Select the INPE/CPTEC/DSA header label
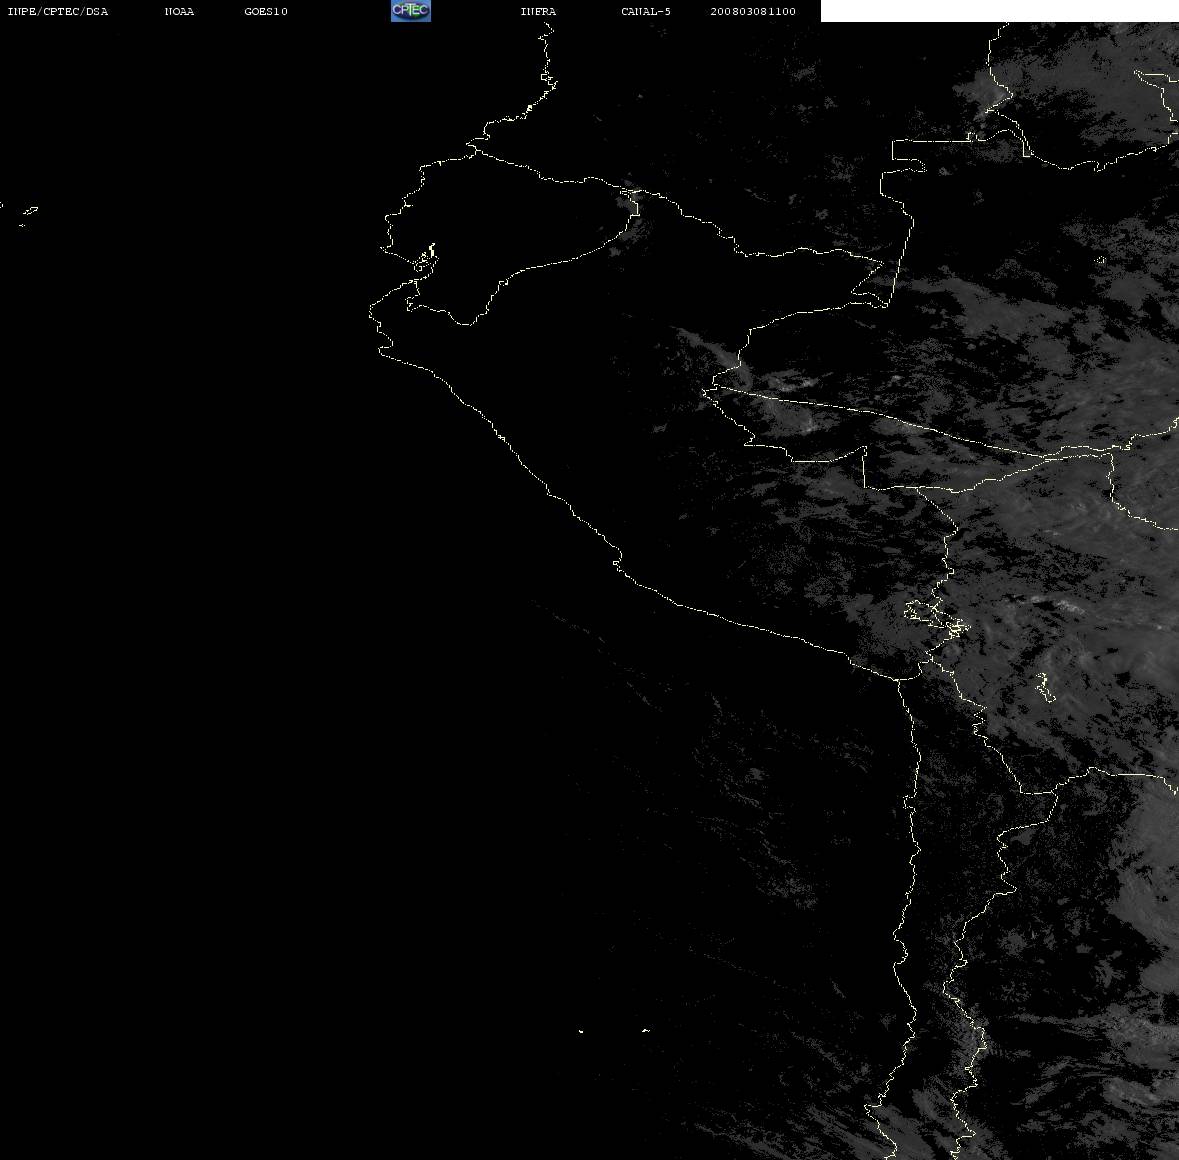Viewport: 1179px width, 1160px height. click(x=58, y=11)
